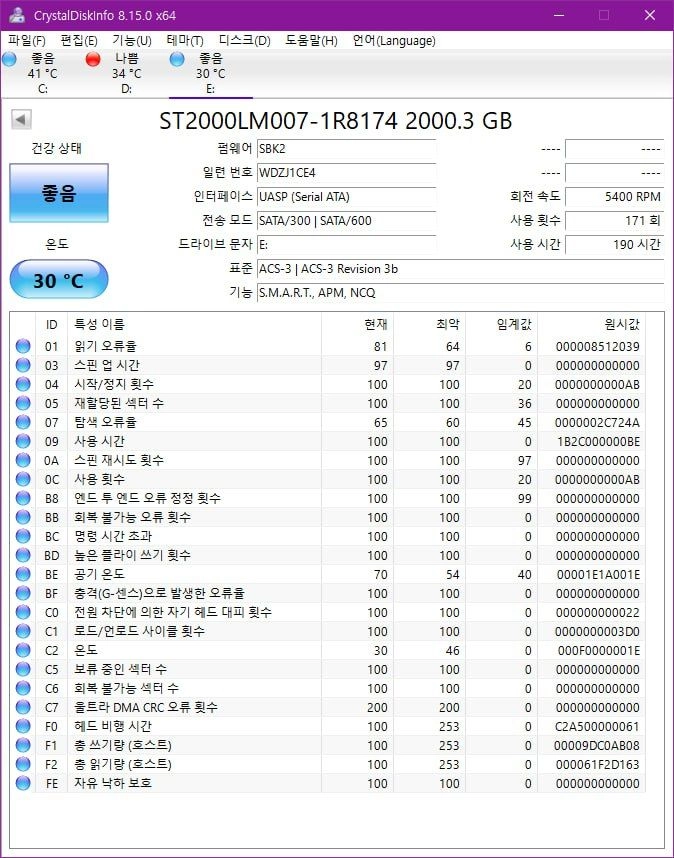
Task: Open the 도움말(H) menu
Action: (x=311, y=40)
